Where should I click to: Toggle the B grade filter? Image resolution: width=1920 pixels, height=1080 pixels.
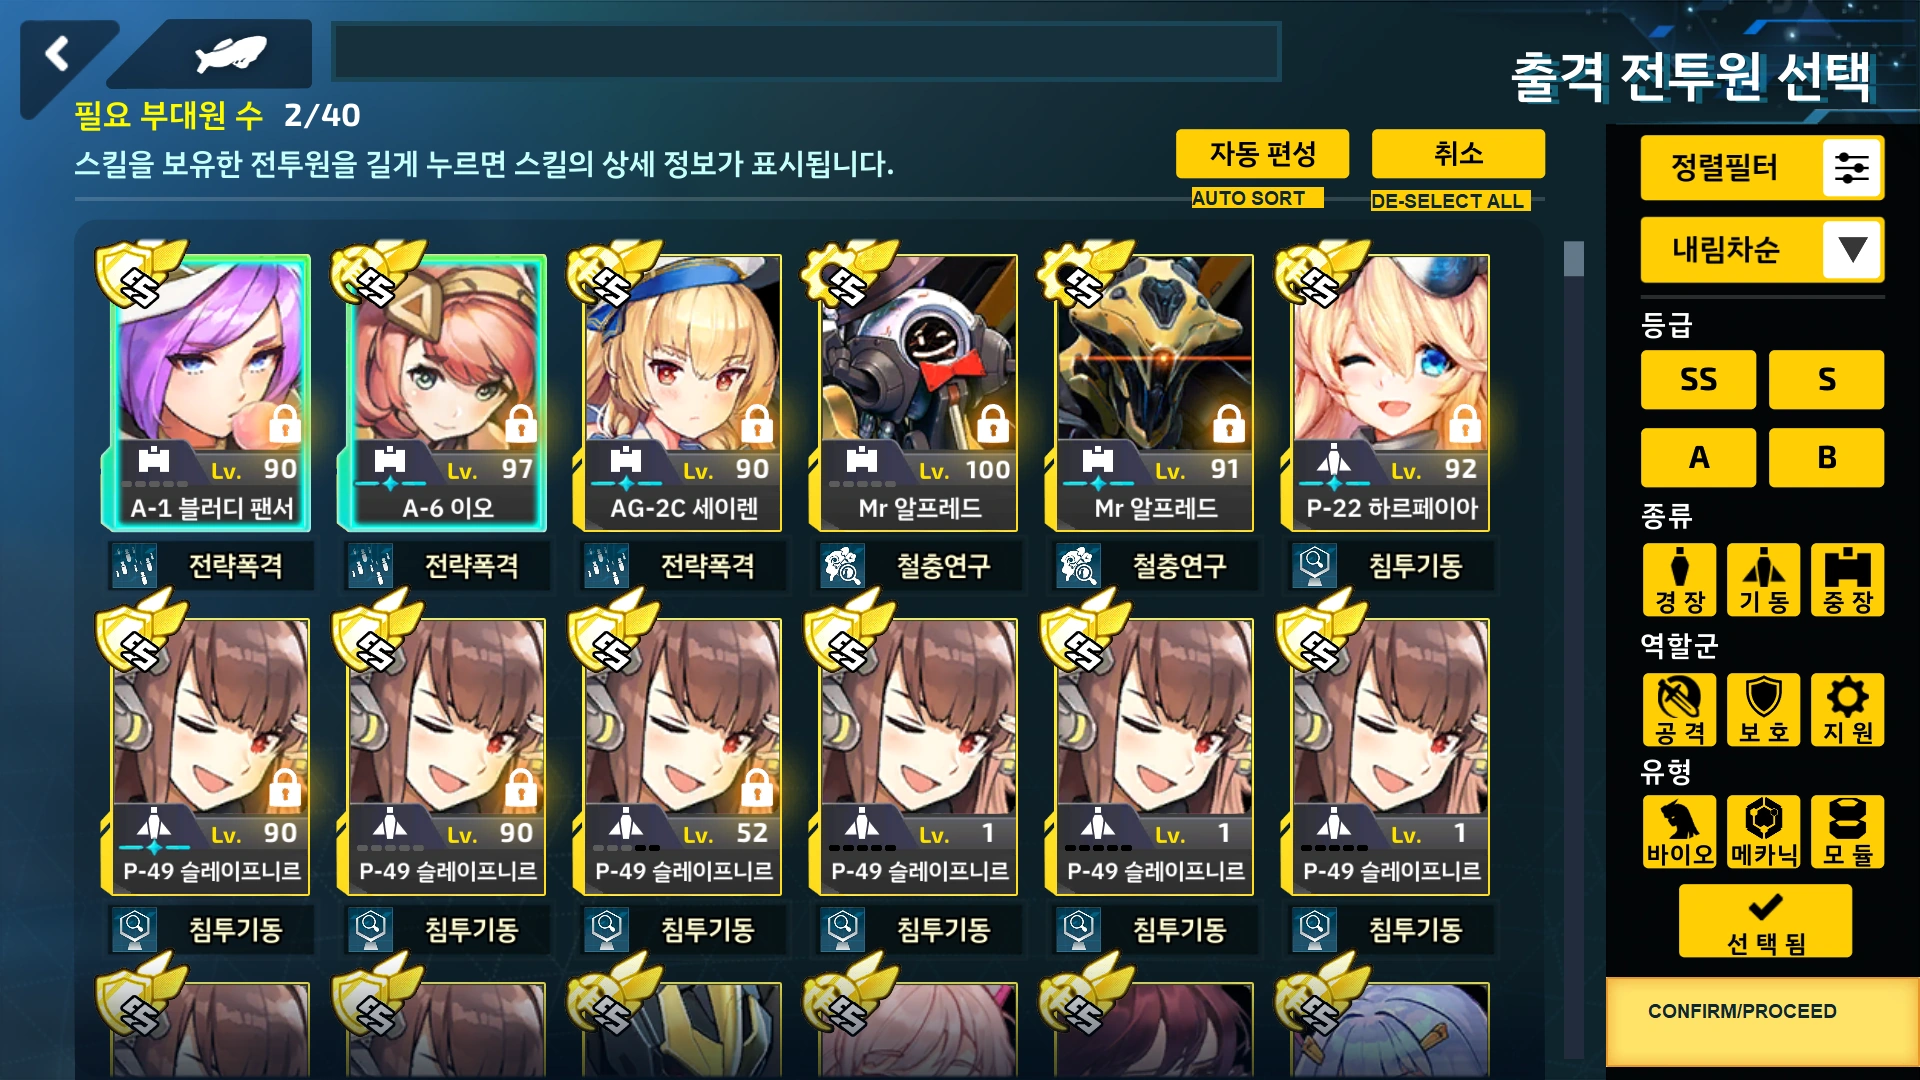pyautogui.click(x=1826, y=458)
